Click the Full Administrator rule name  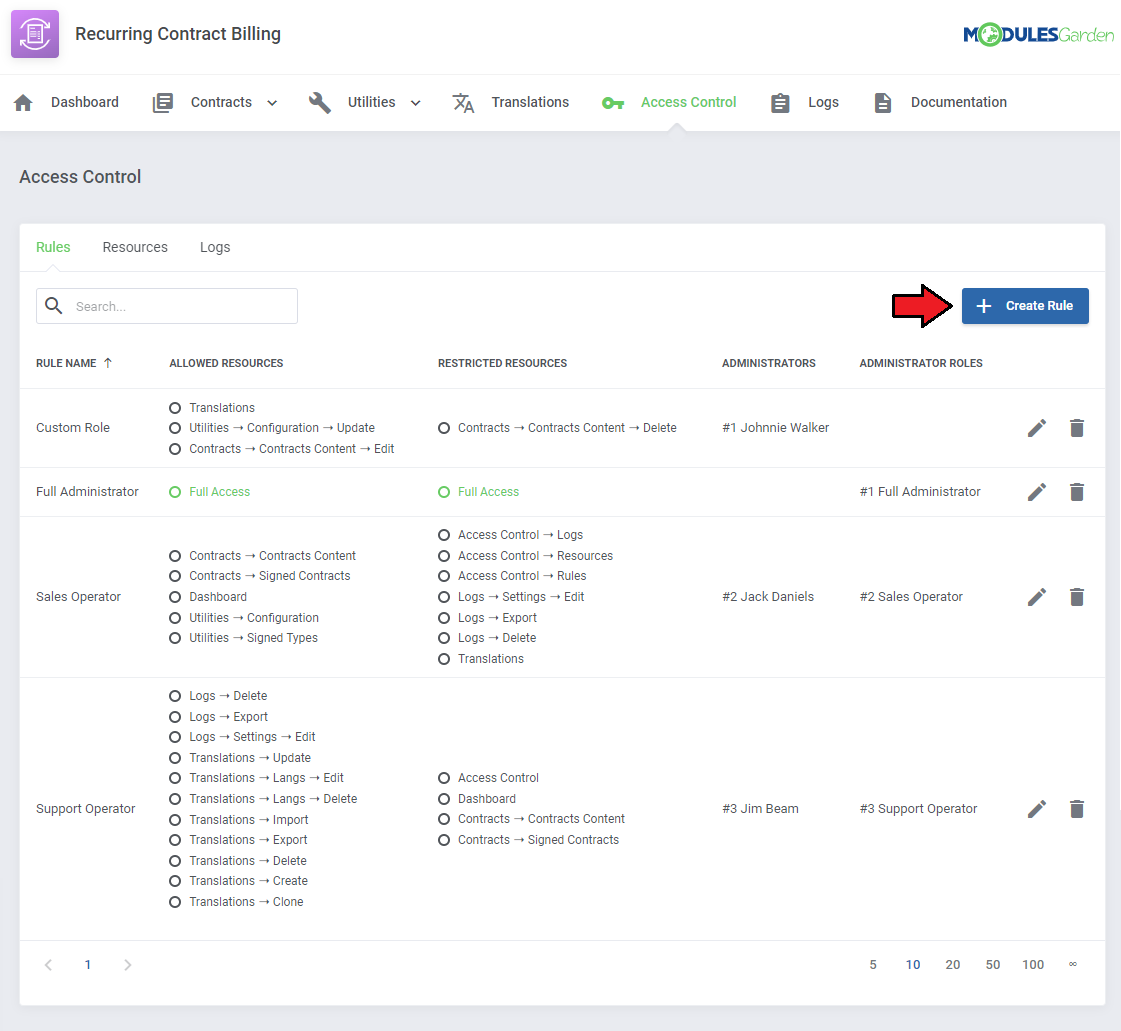click(x=87, y=492)
